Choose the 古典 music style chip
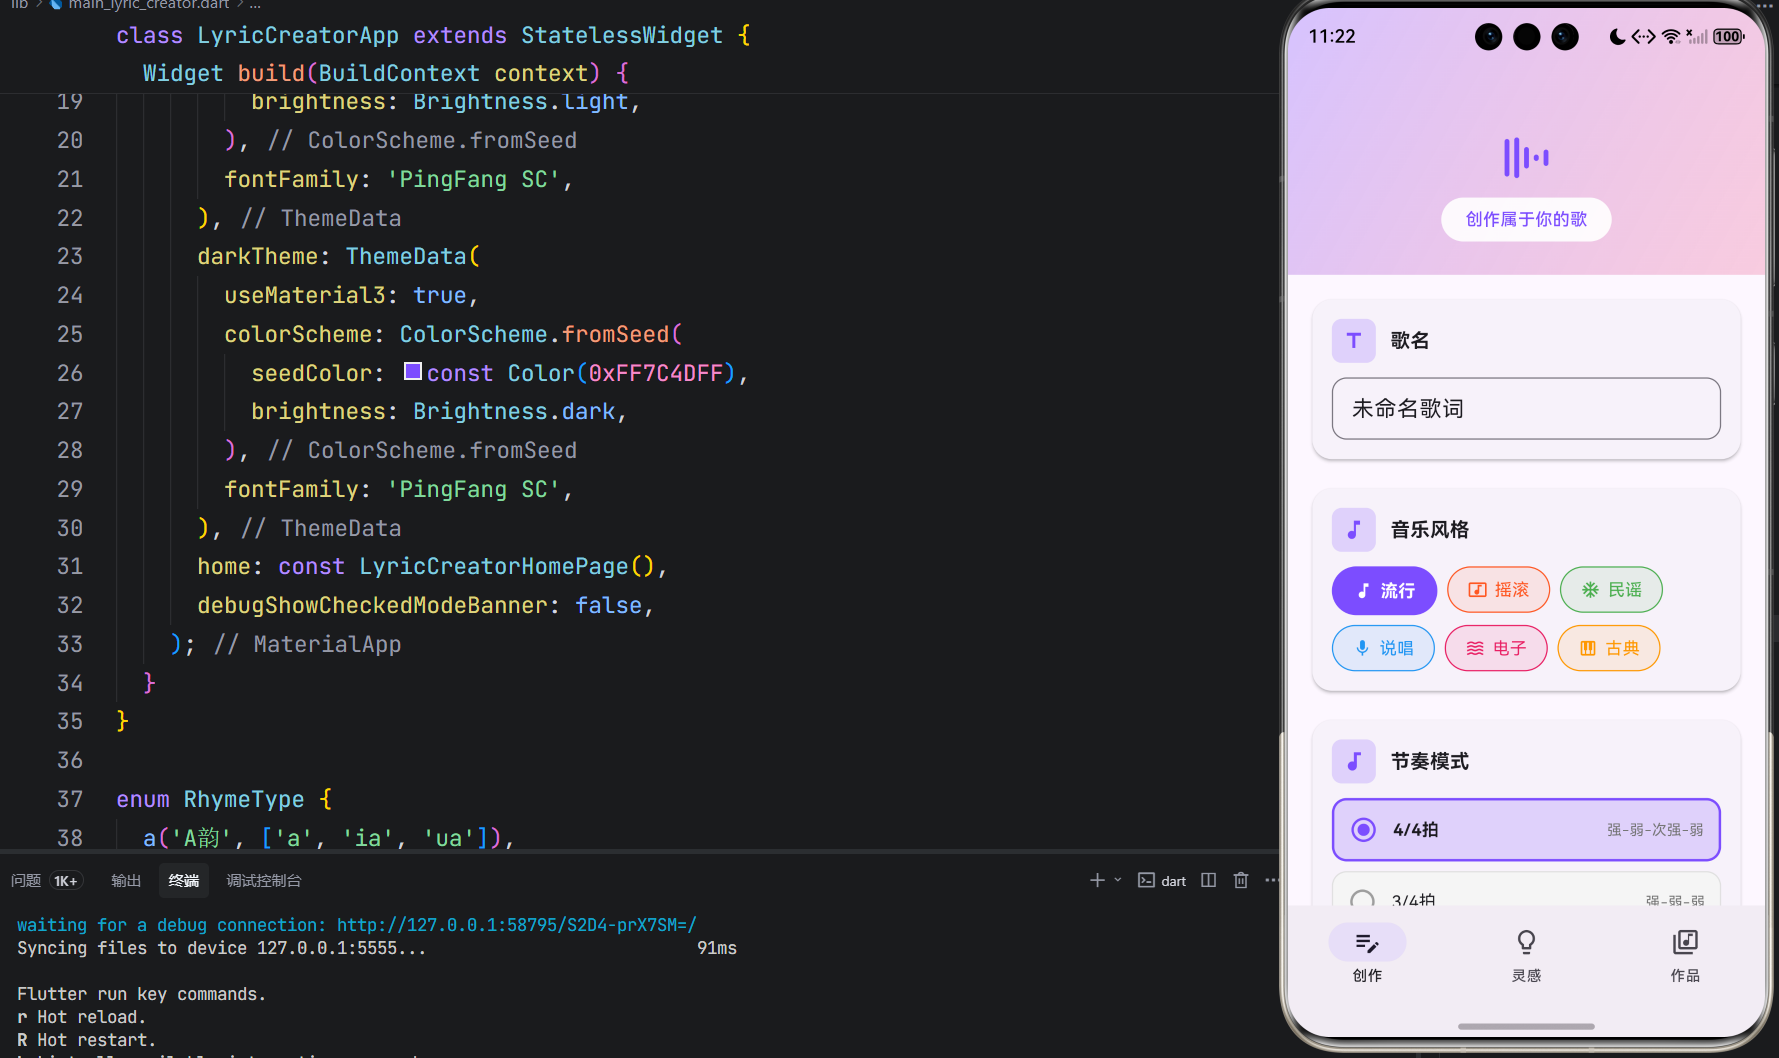Screen dimensions: 1779x1058 pyautogui.click(x=1609, y=648)
